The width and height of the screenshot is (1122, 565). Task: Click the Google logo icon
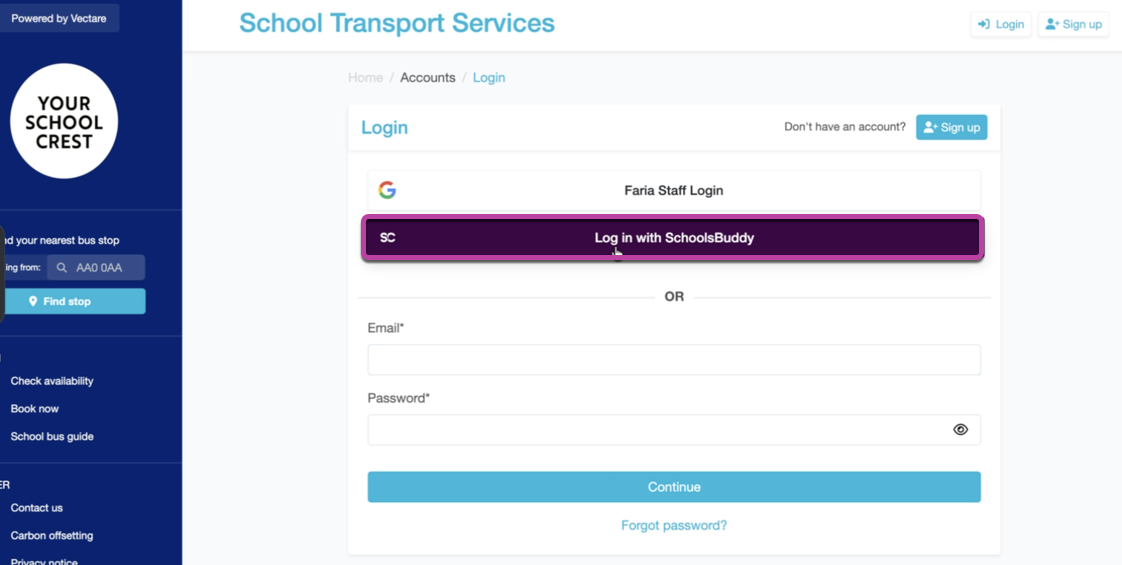[x=387, y=190]
